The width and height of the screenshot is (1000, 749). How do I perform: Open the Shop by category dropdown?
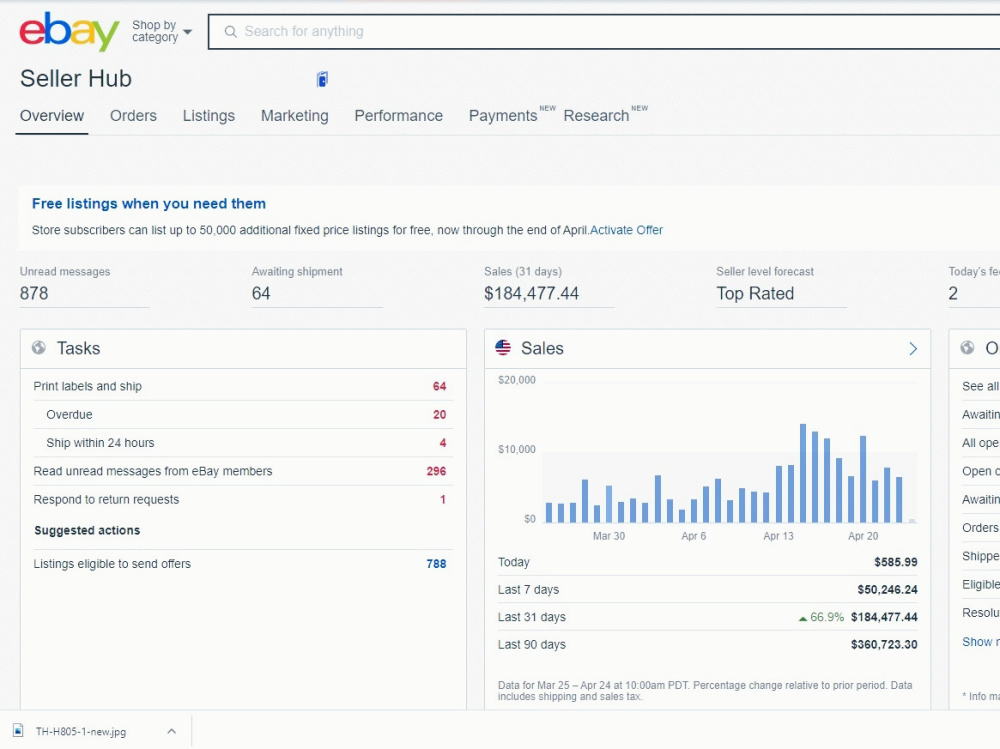(x=161, y=31)
